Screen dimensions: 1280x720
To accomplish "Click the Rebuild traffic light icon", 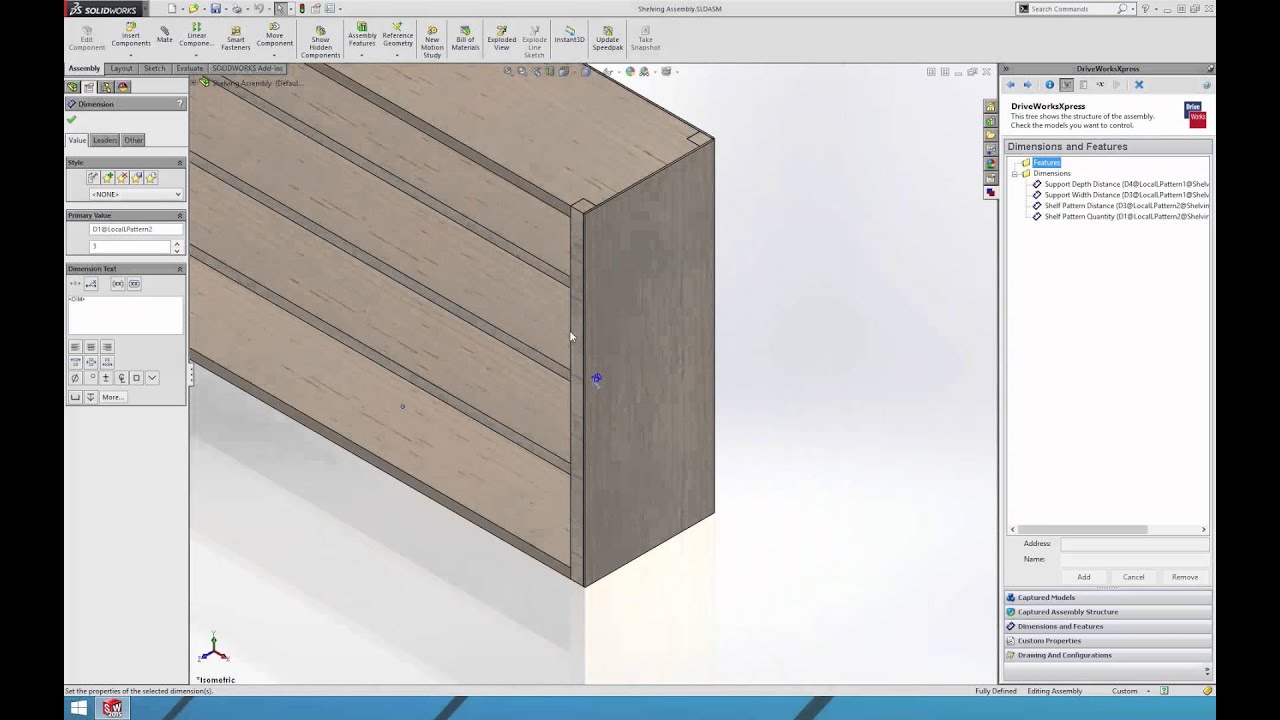I will coord(302,9).
